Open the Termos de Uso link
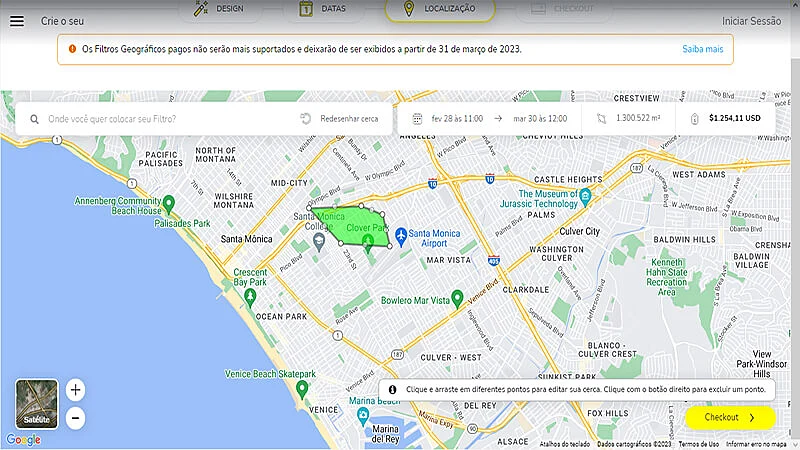This screenshot has width=800, height=450. click(698, 444)
